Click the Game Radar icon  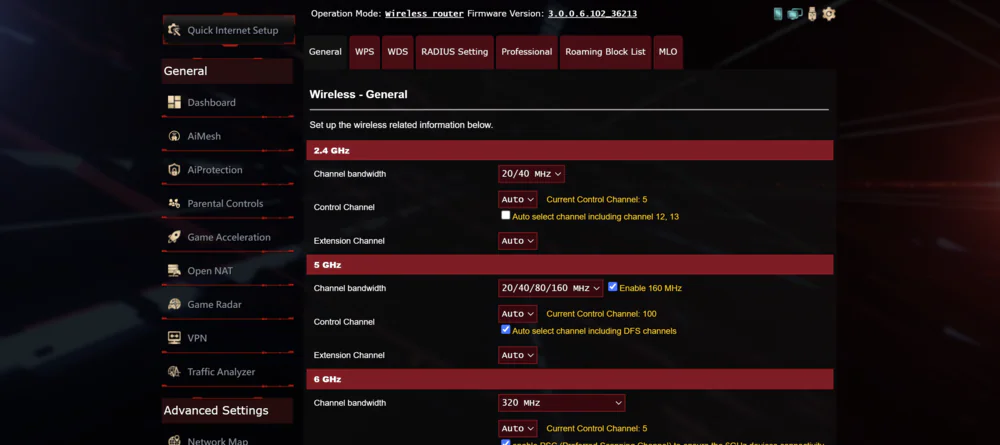(x=174, y=305)
